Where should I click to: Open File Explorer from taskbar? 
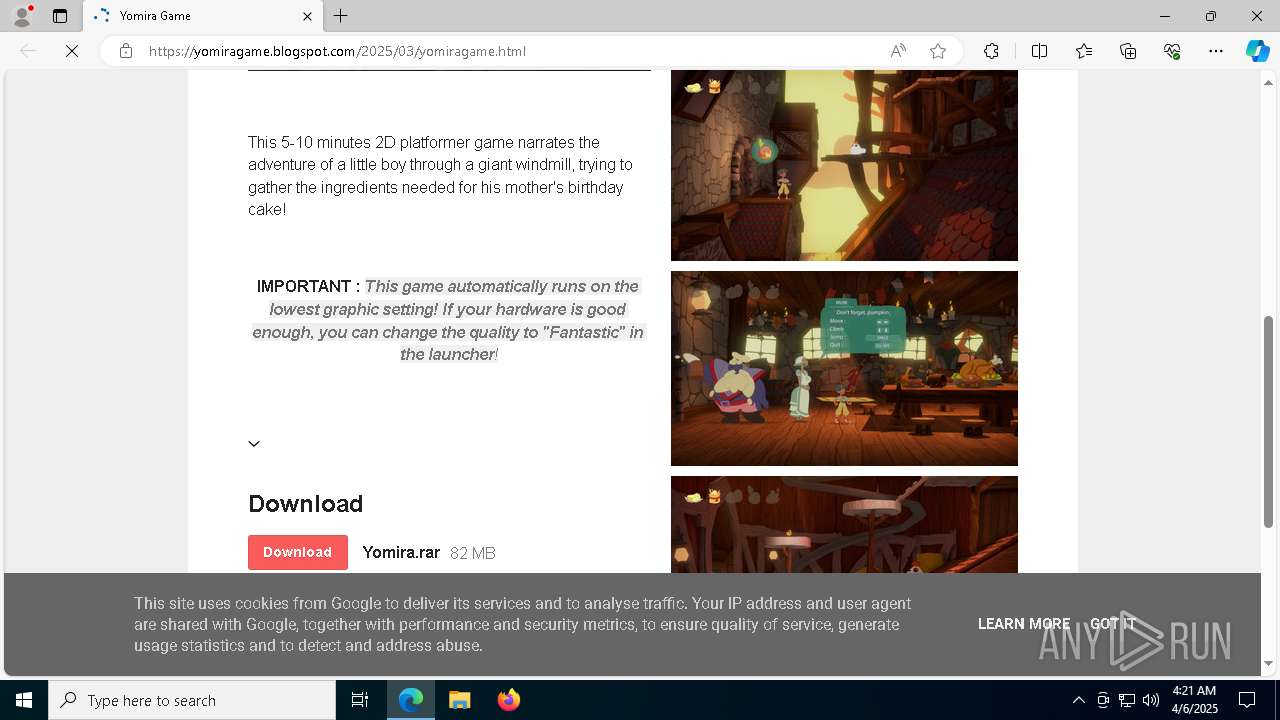[460, 700]
